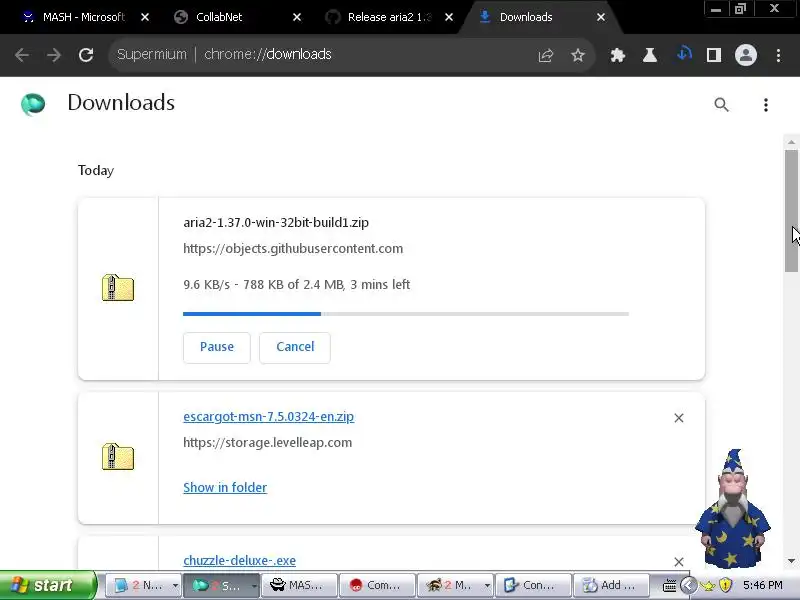Click the keyboard icon in system tray

coord(669,585)
